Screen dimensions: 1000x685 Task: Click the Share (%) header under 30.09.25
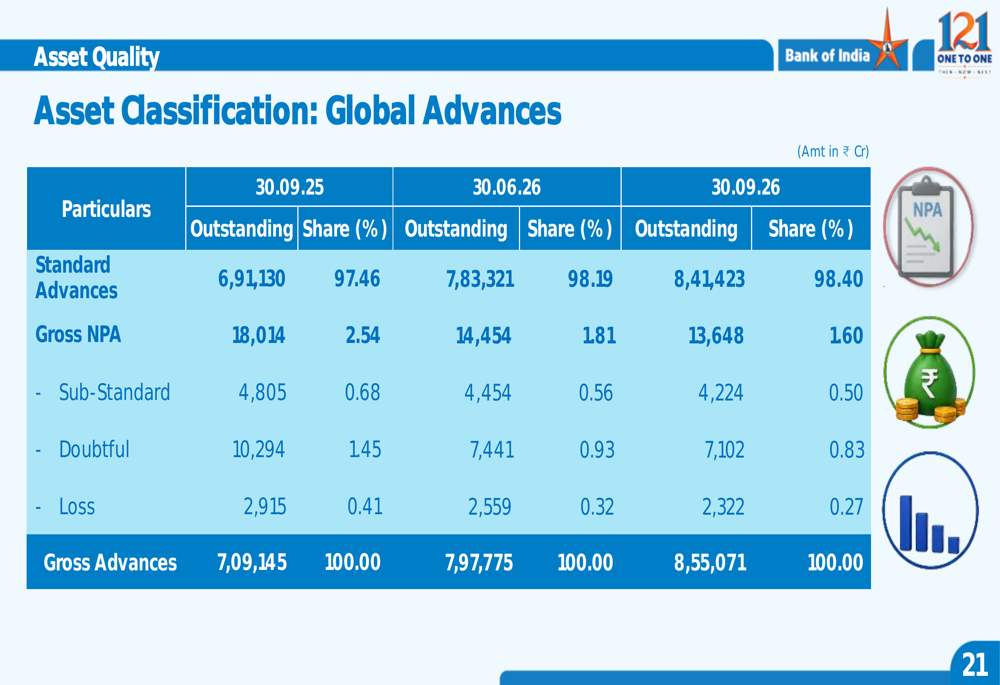coord(344,229)
